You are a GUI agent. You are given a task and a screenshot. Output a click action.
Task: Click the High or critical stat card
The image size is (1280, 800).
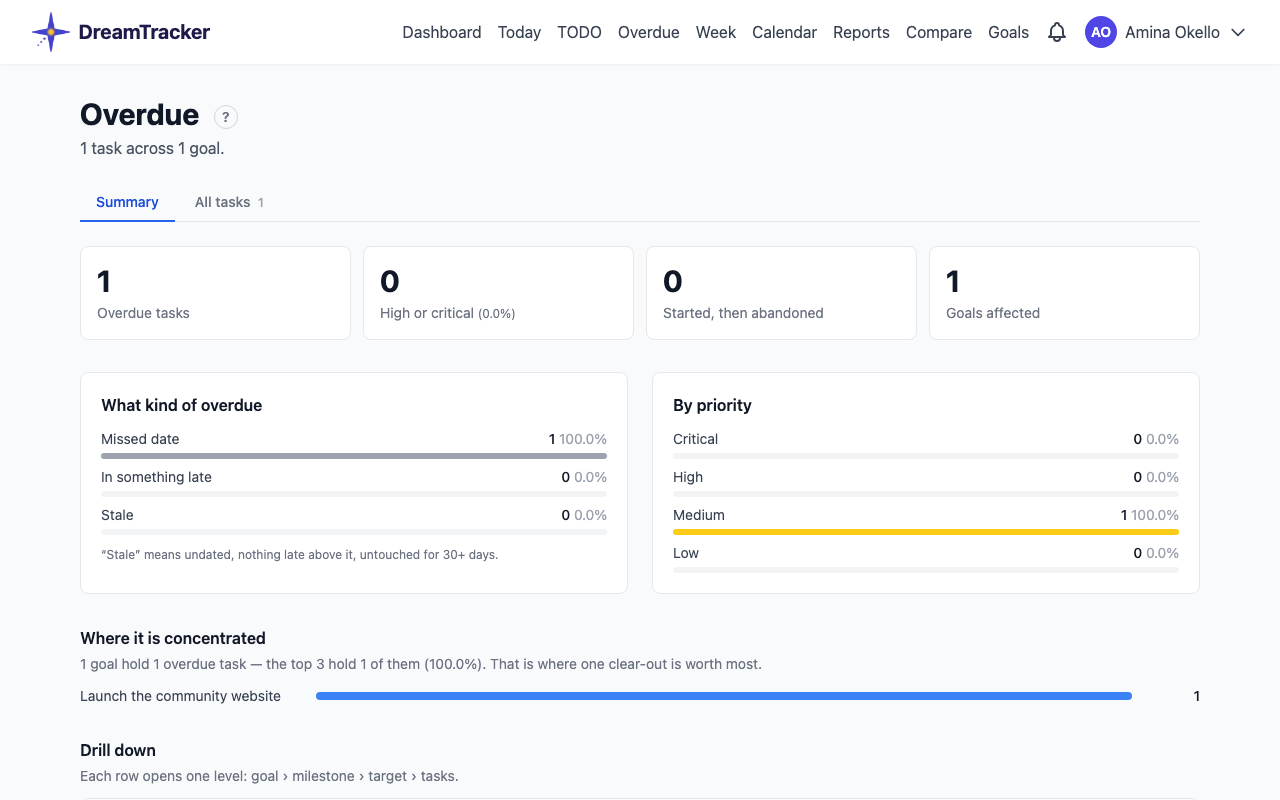click(x=498, y=293)
